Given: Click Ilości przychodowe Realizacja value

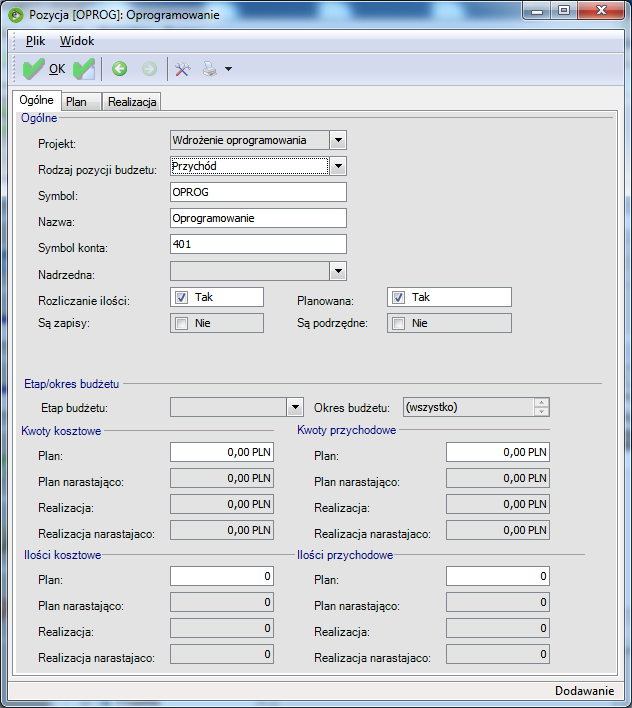Looking at the screenshot, I should (x=498, y=628).
